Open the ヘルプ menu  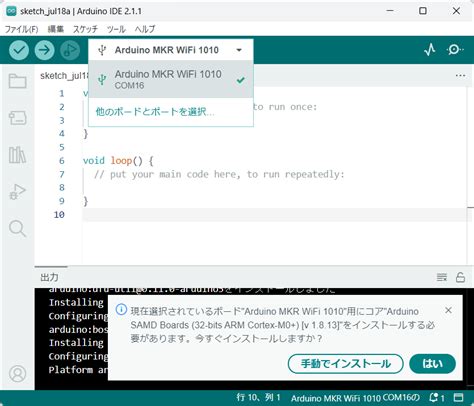145,29
